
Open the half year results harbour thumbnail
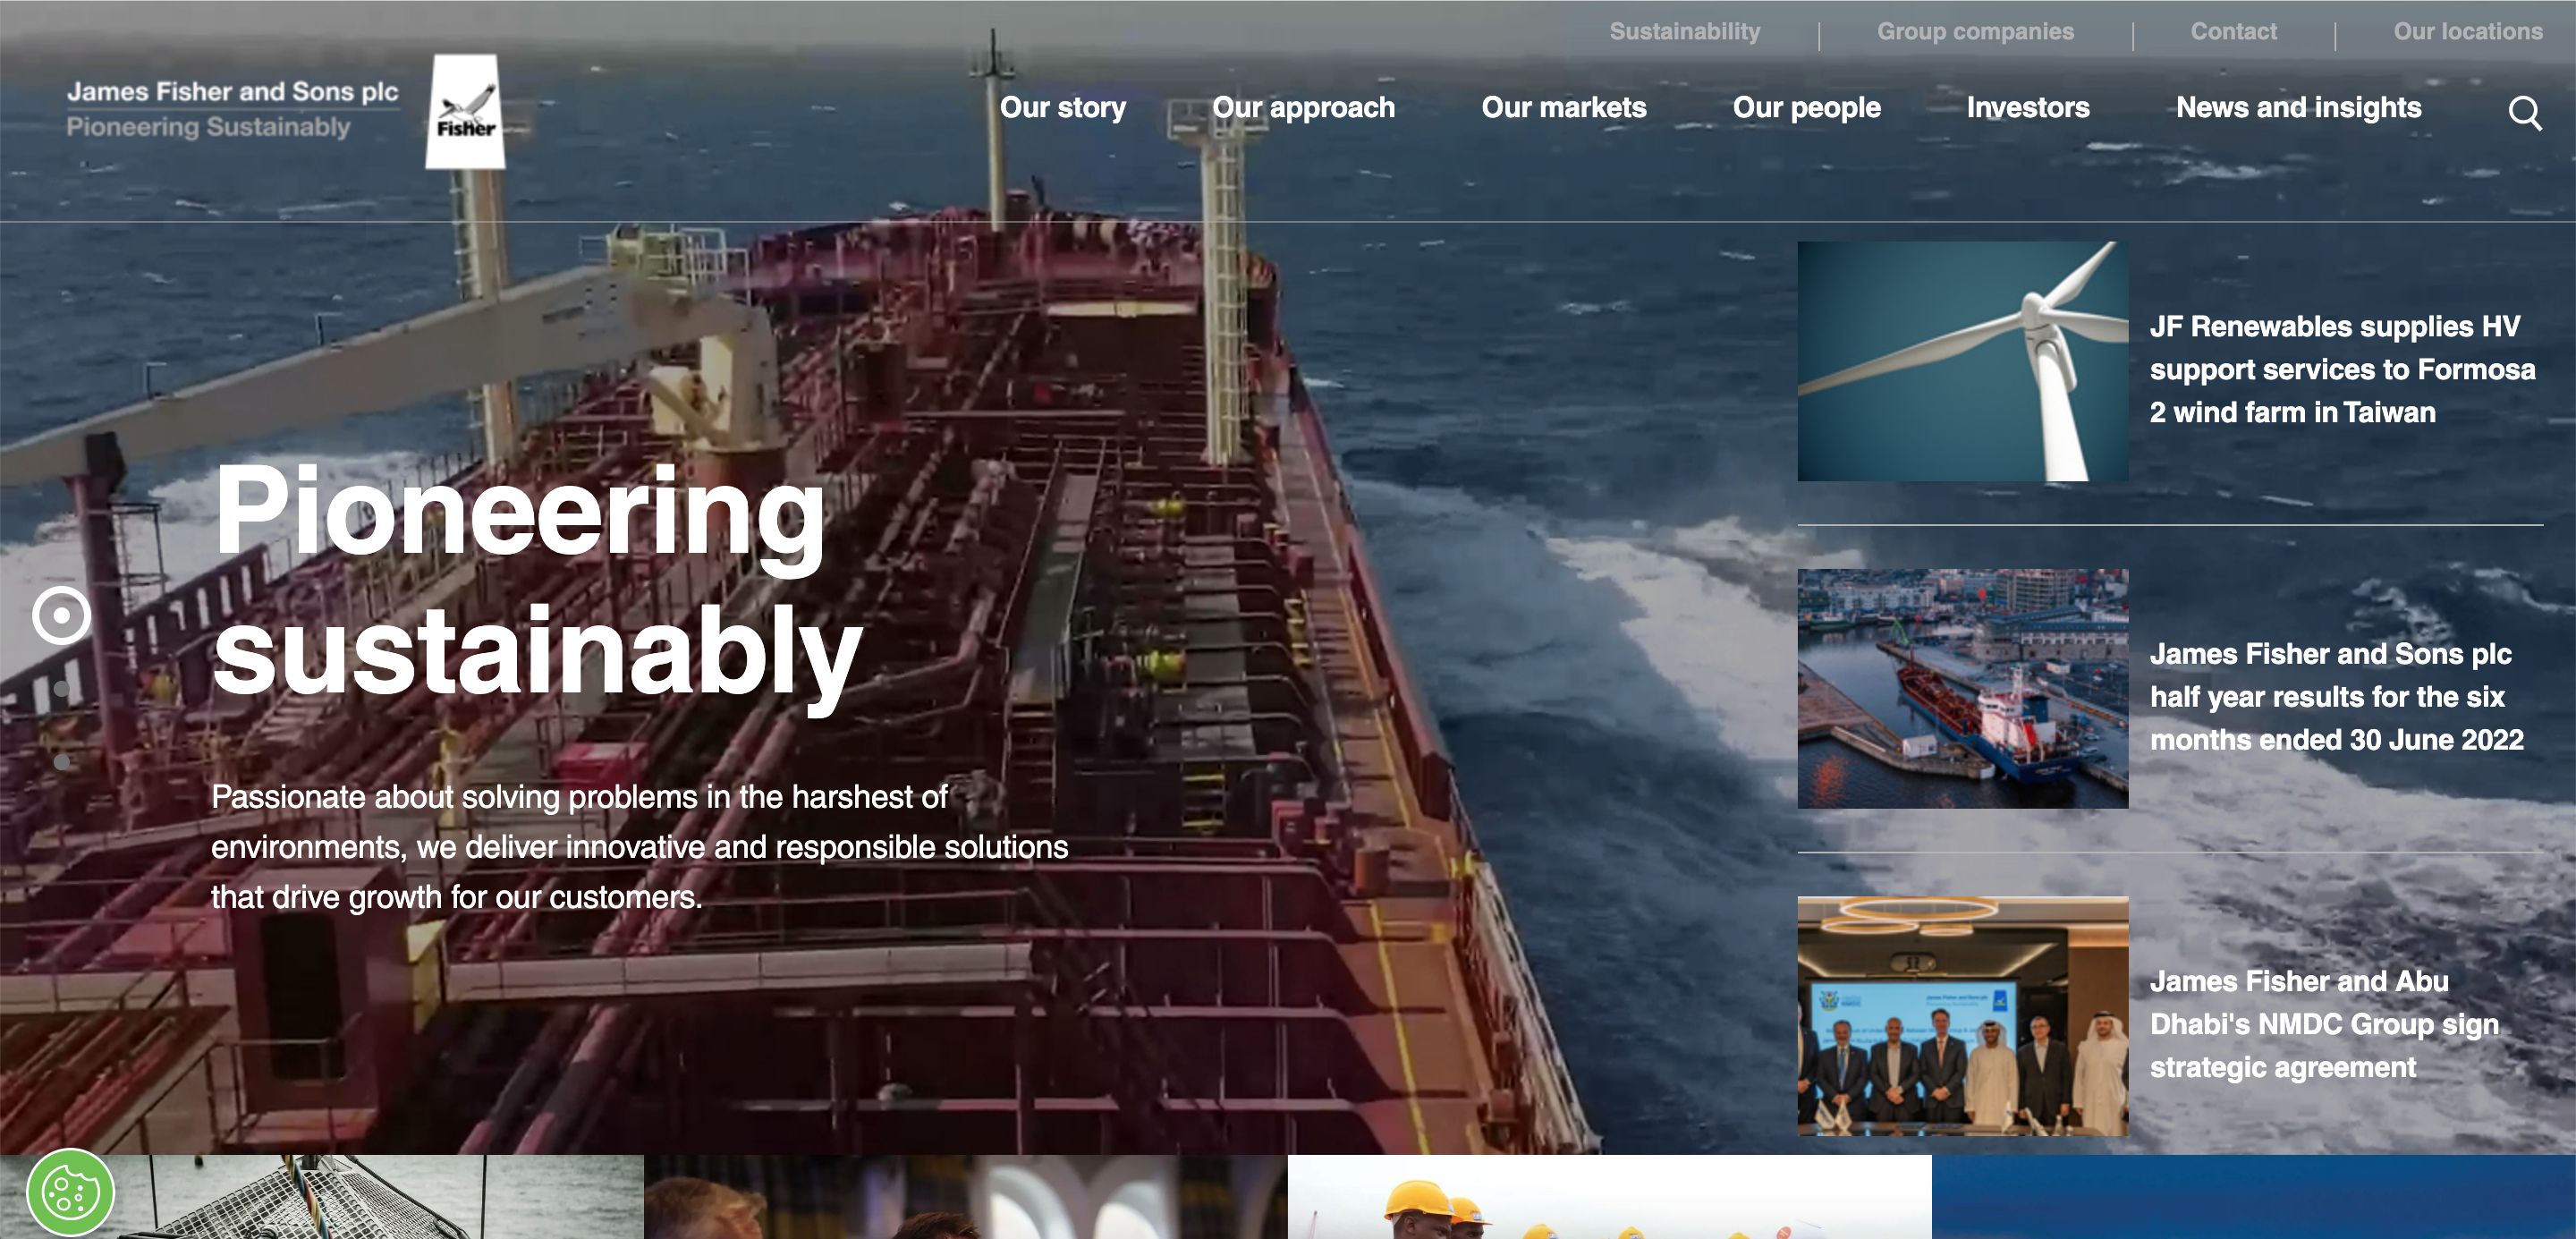(x=1962, y=689)
